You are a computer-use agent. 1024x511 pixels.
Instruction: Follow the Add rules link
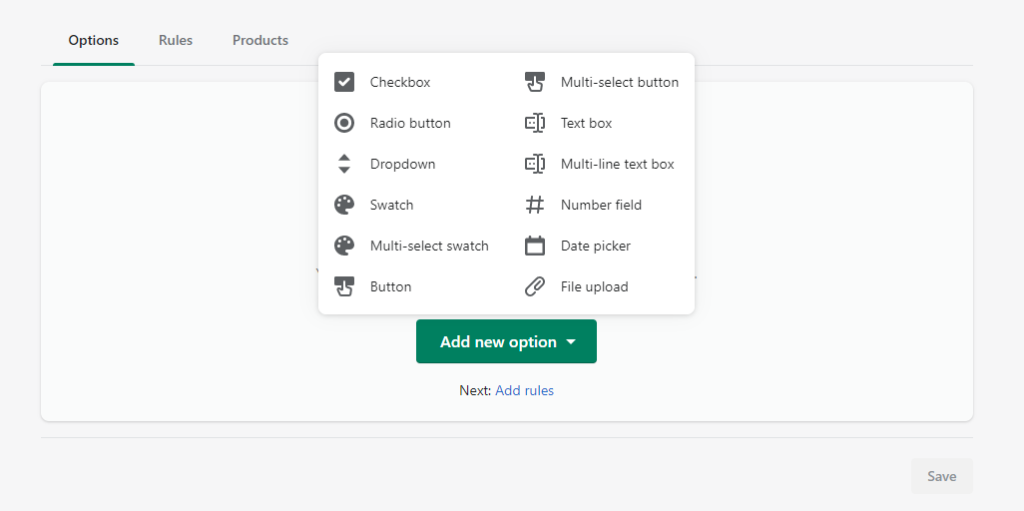524,391
